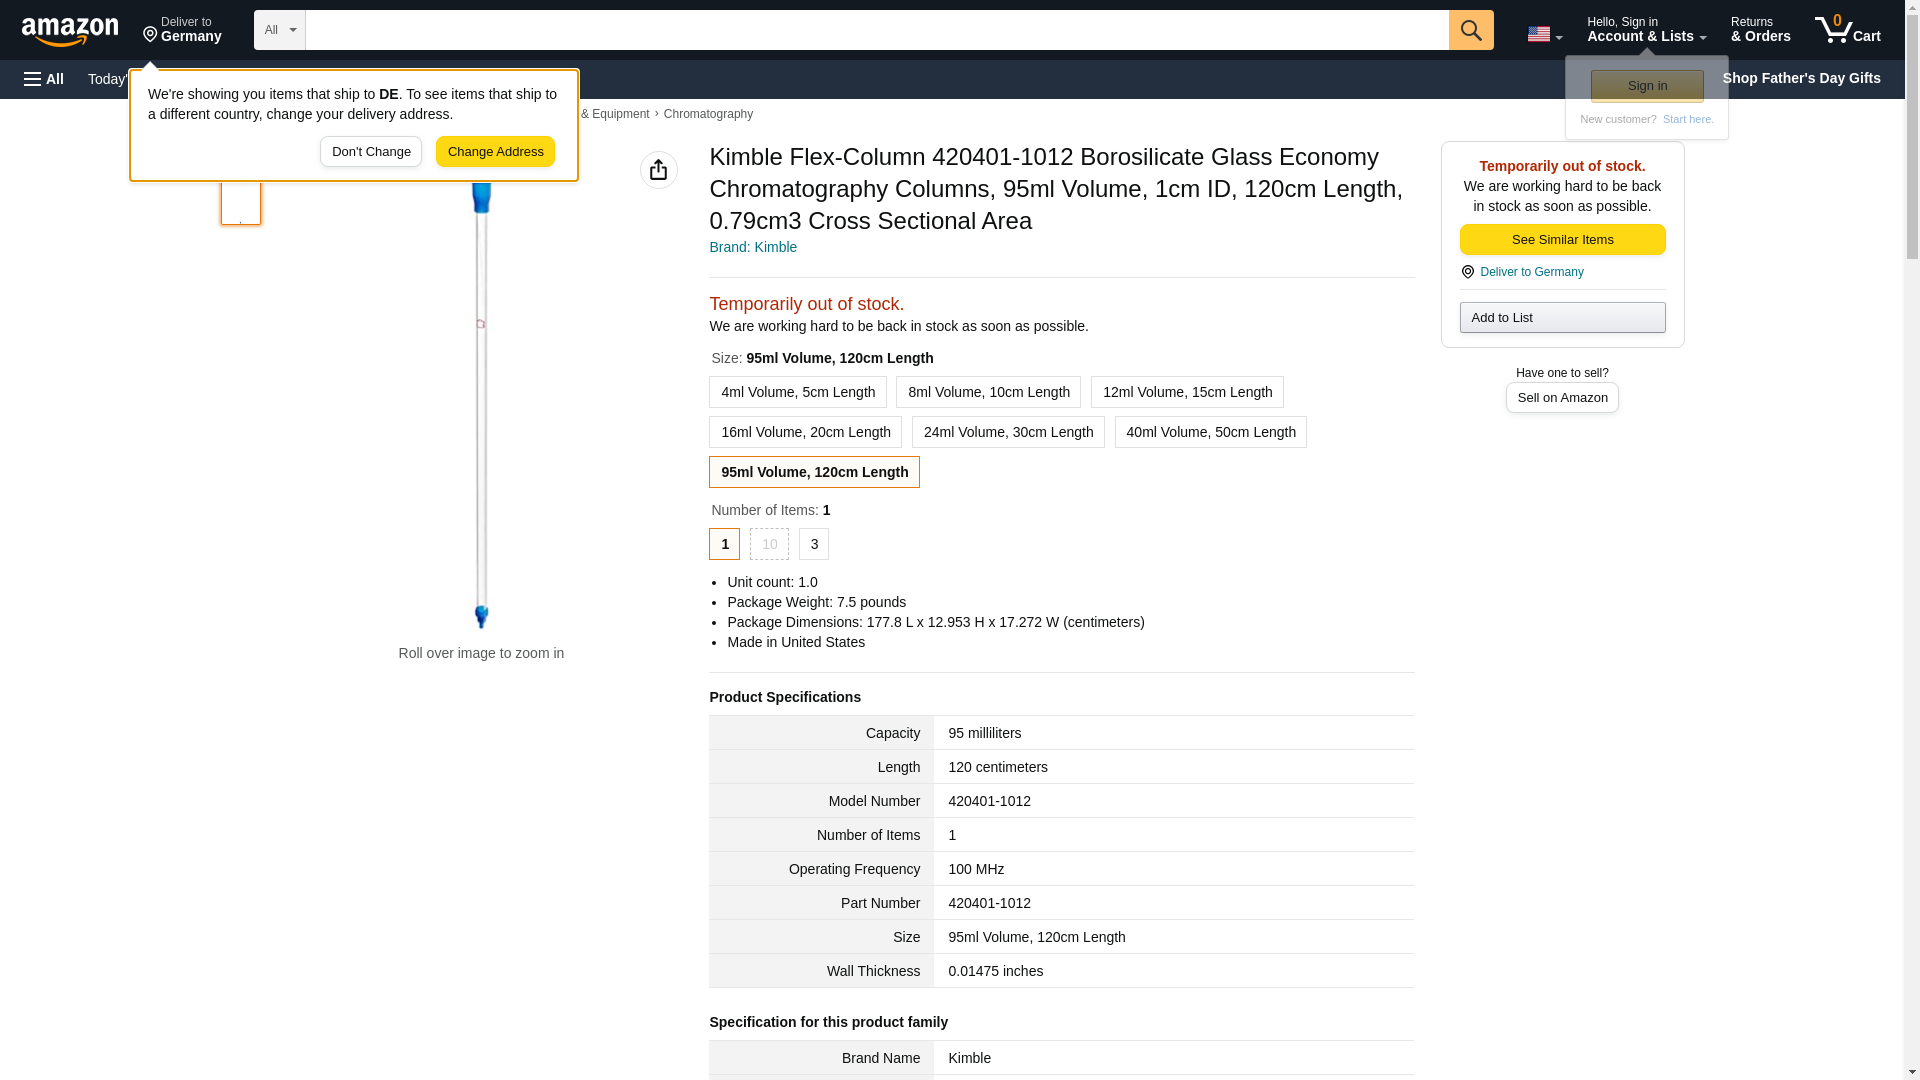This screenshot has height=1080, width=1920.
Task: Click the See Similar Items button
Action: point(1561,240)
